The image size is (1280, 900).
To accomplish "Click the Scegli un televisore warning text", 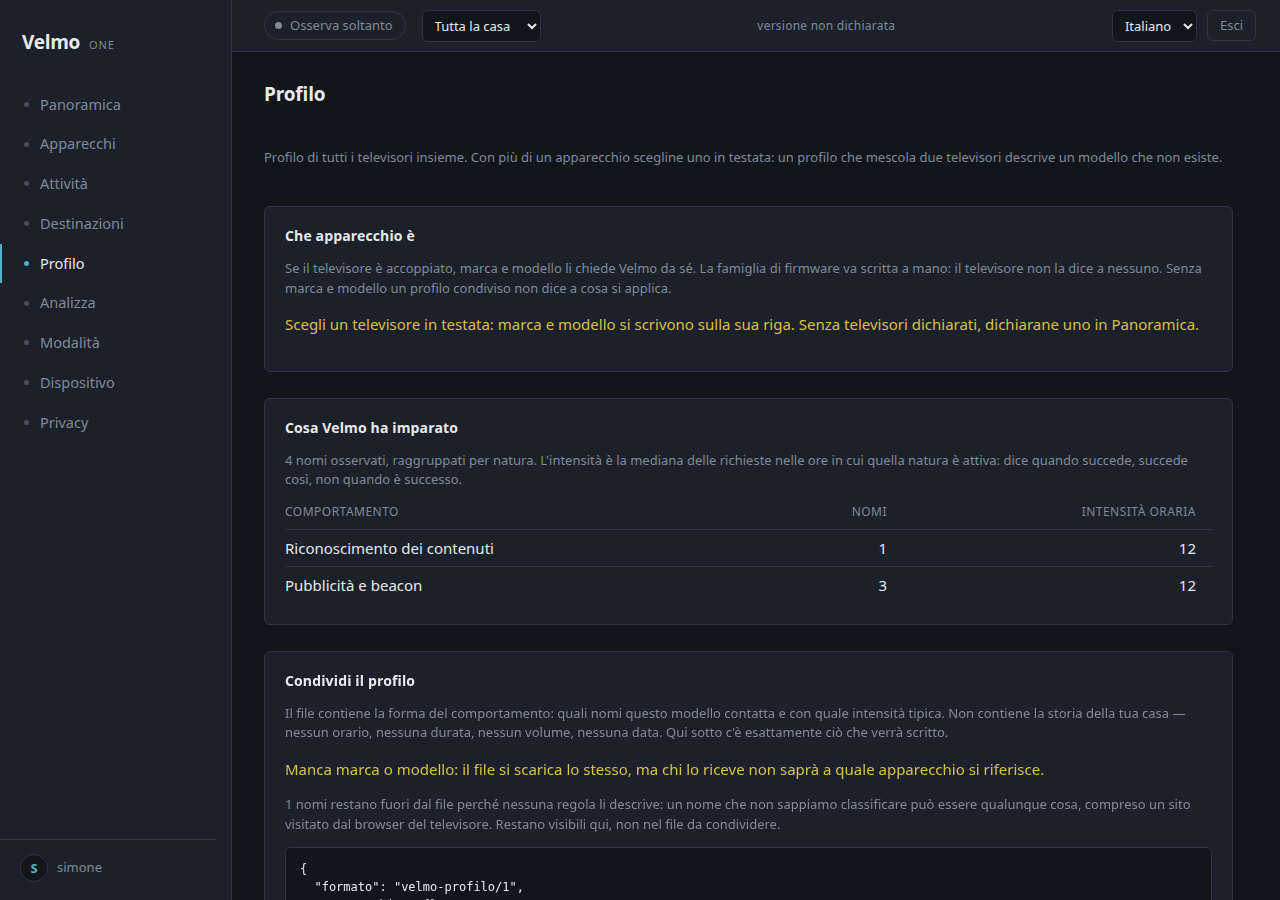I will tap(741, 325).
